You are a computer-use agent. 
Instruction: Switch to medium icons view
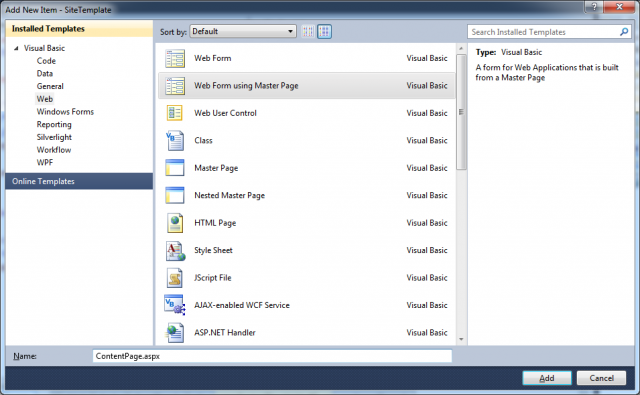[324, 31]
